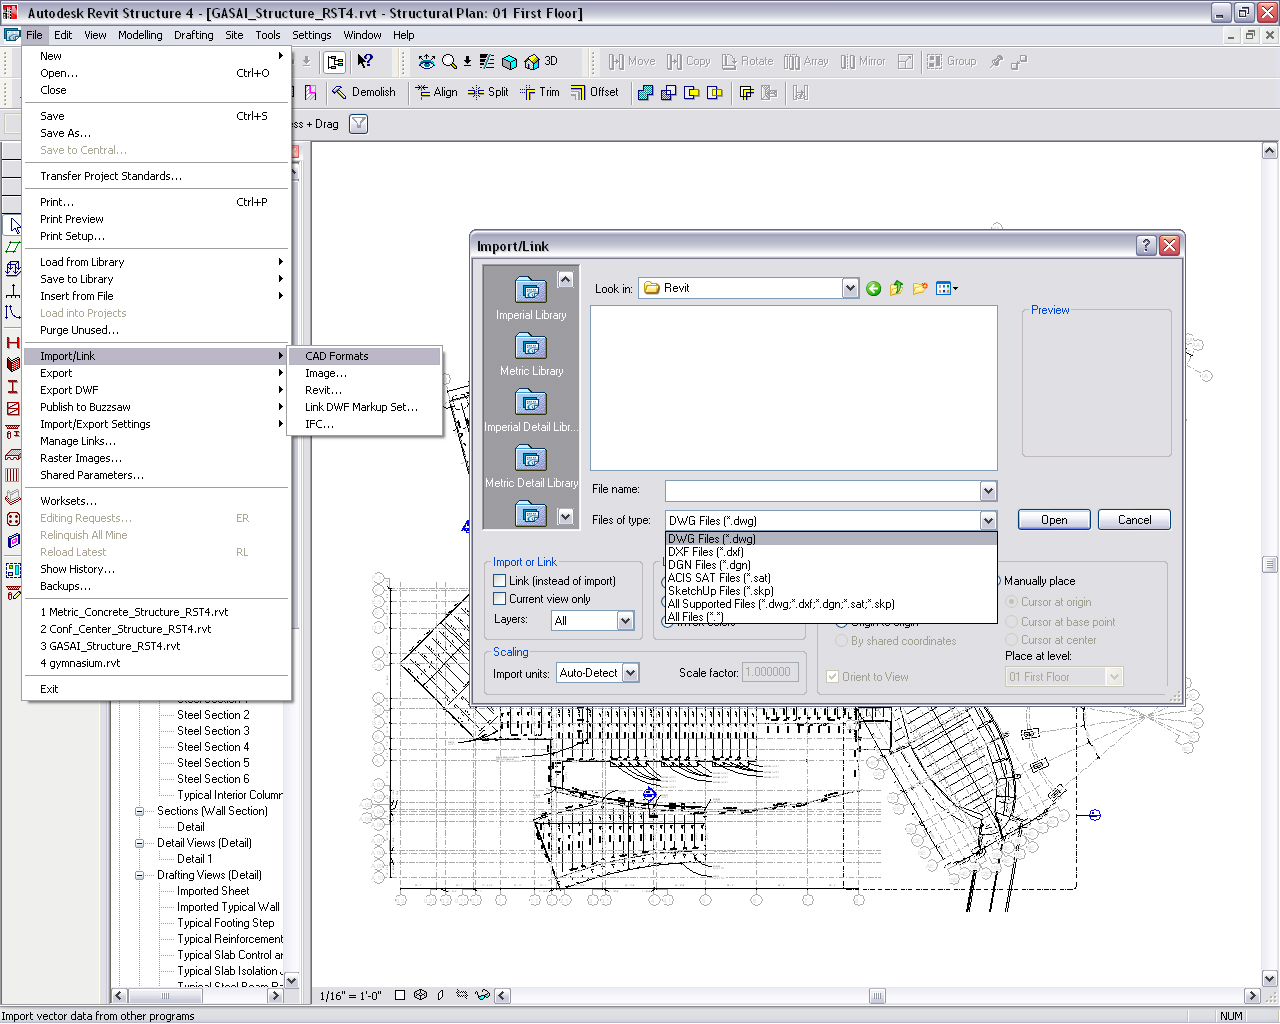Select Typical Footing Step drafting view
Viewport: 1280px width, 1024px height.
(225, 923)
